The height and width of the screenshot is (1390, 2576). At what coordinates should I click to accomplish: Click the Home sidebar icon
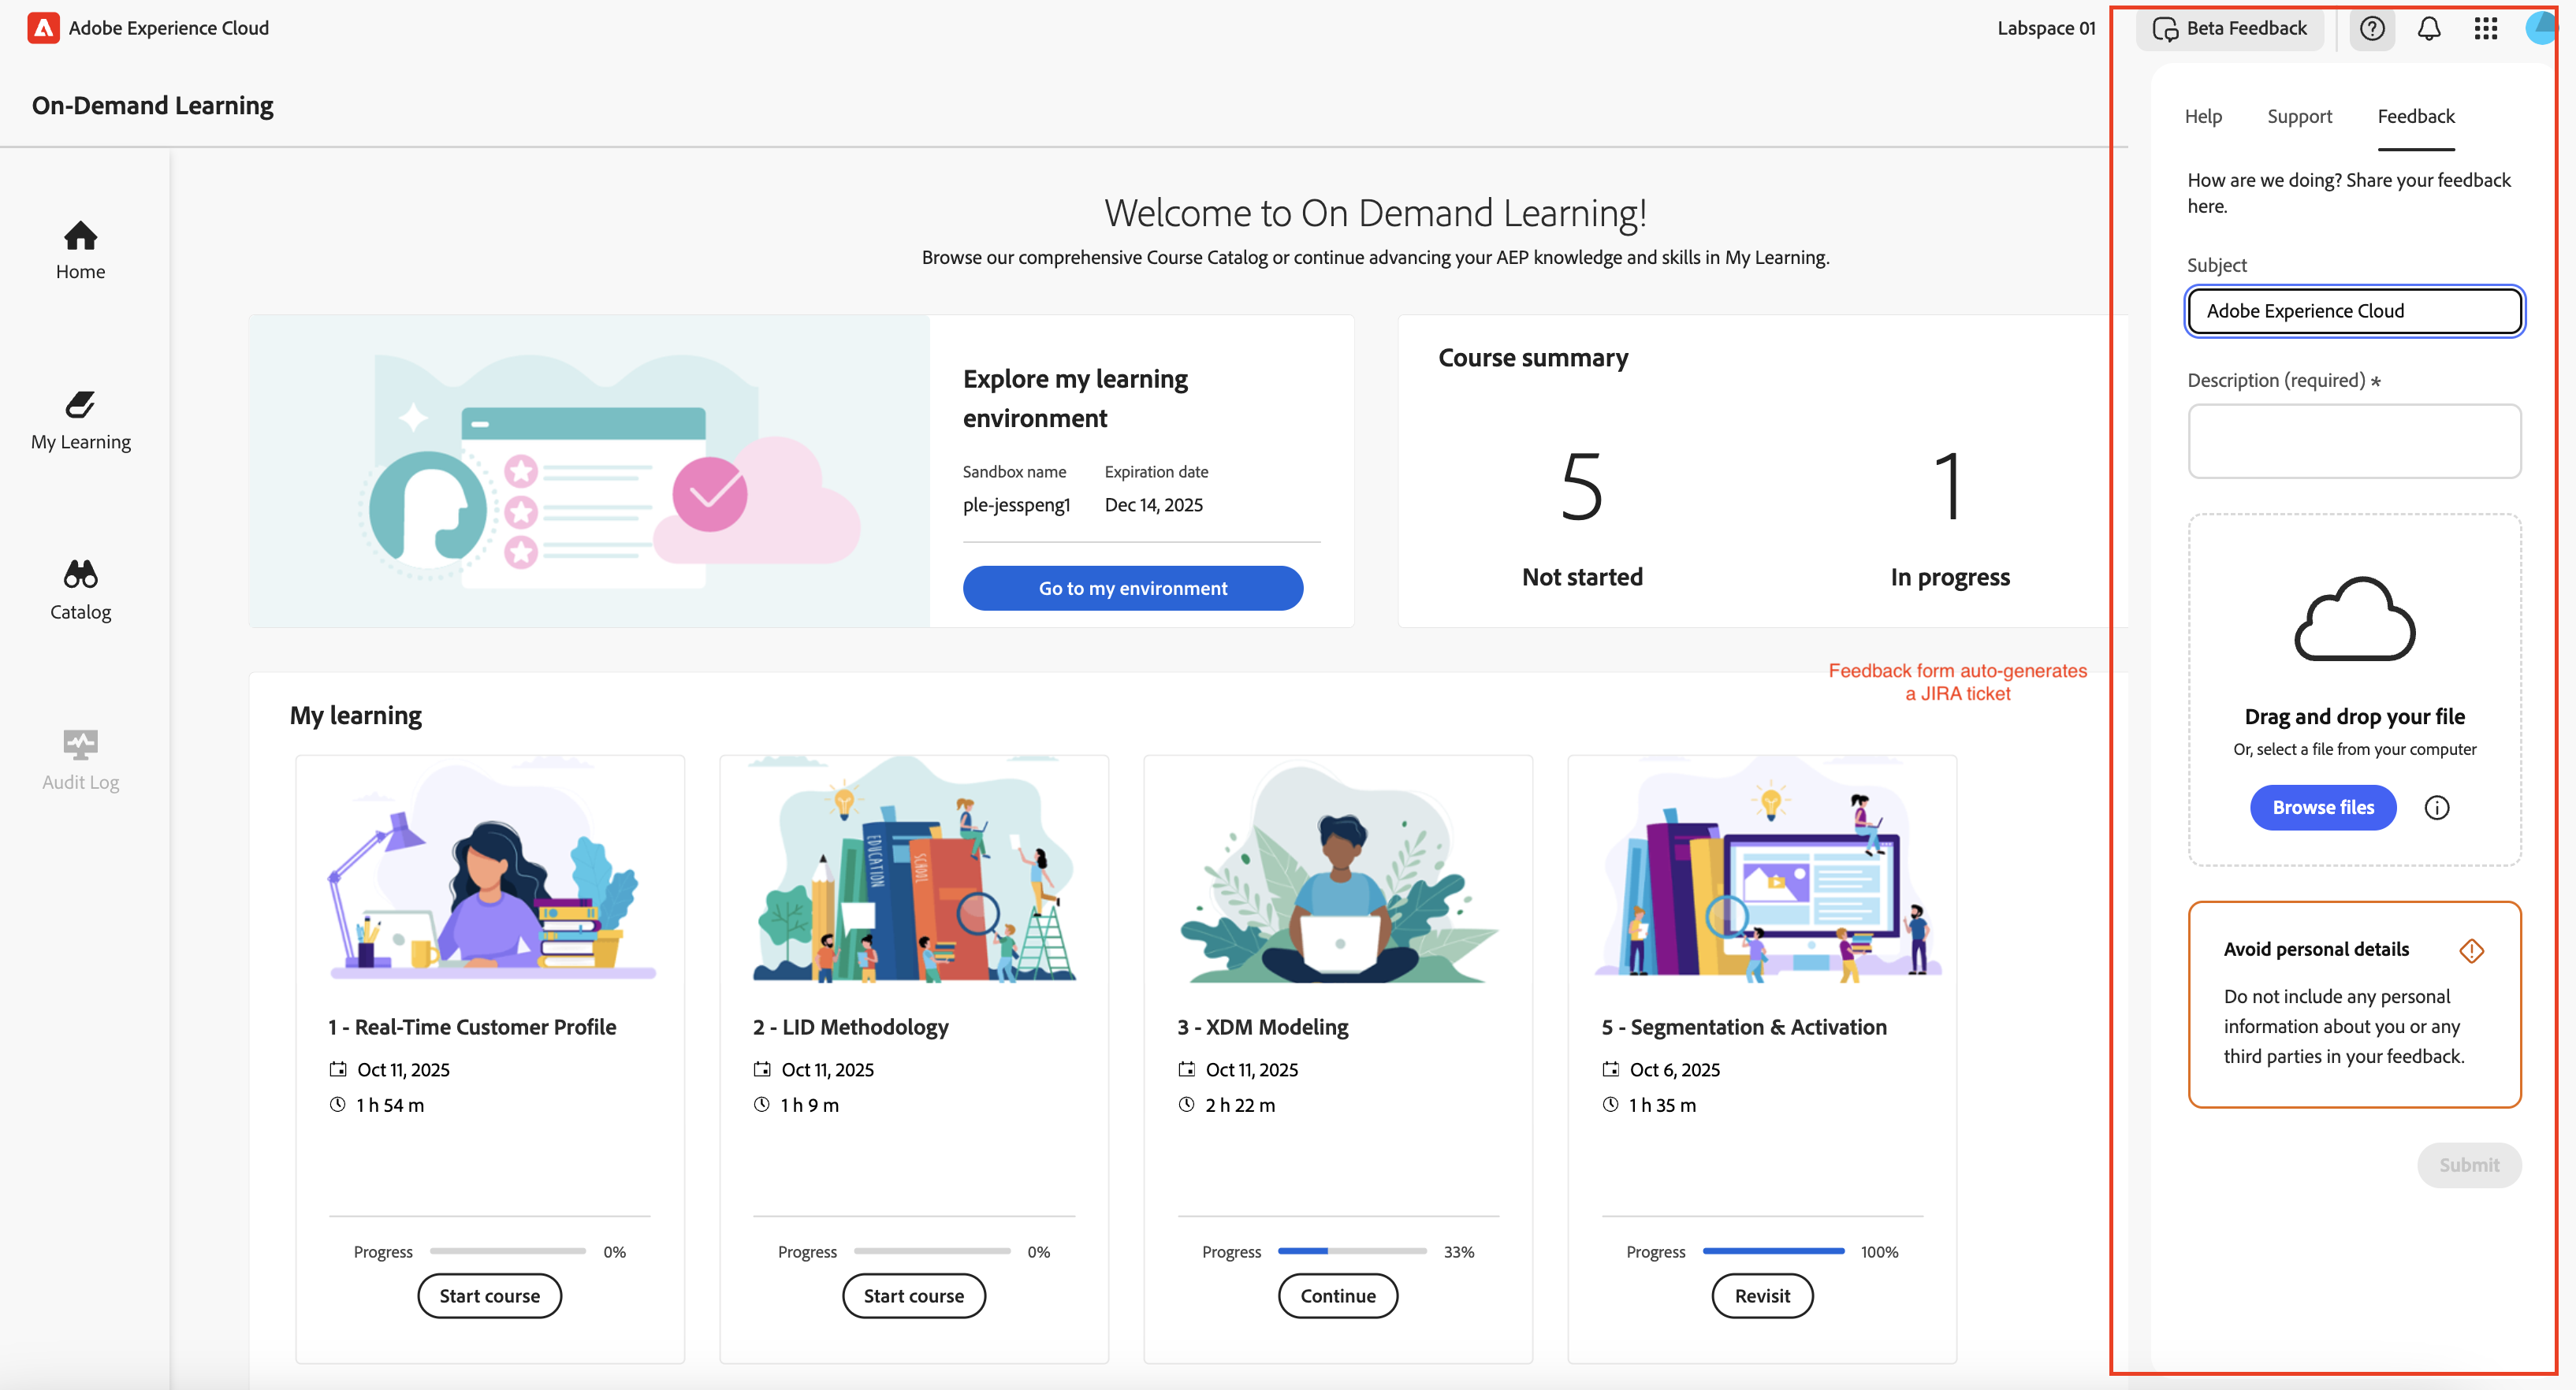(80, 237)
